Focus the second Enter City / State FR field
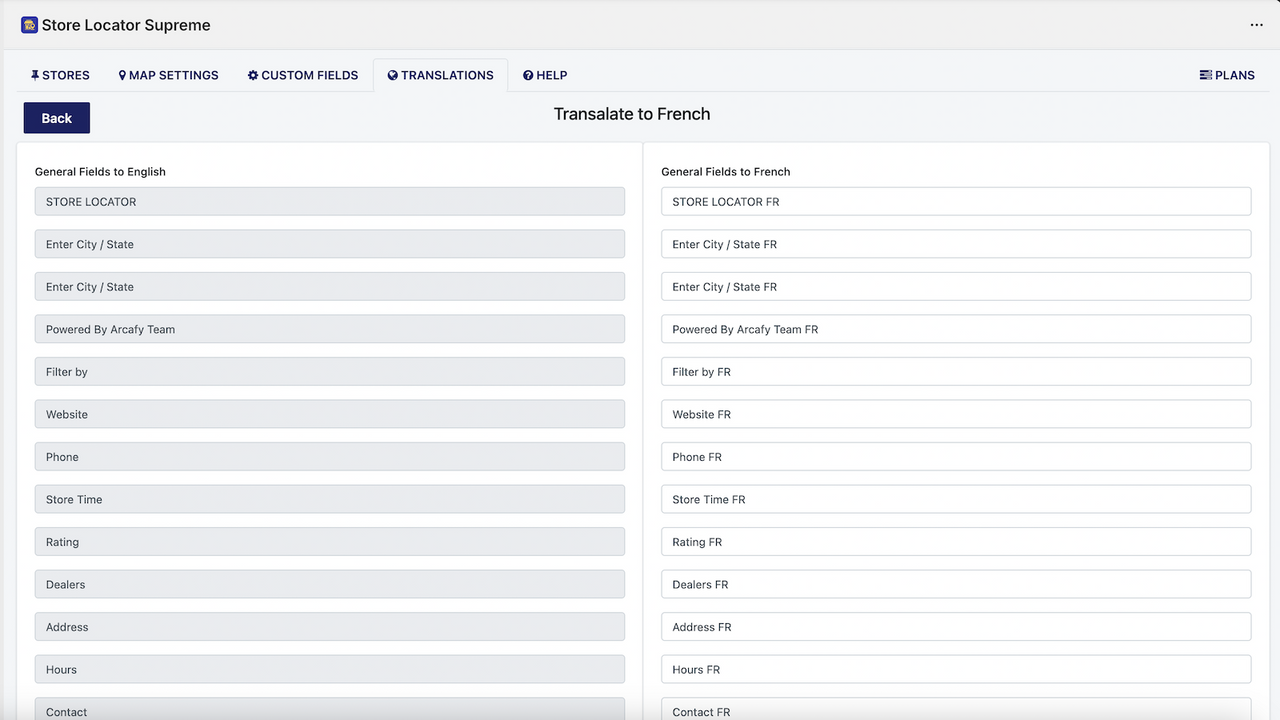 [956, 286]
